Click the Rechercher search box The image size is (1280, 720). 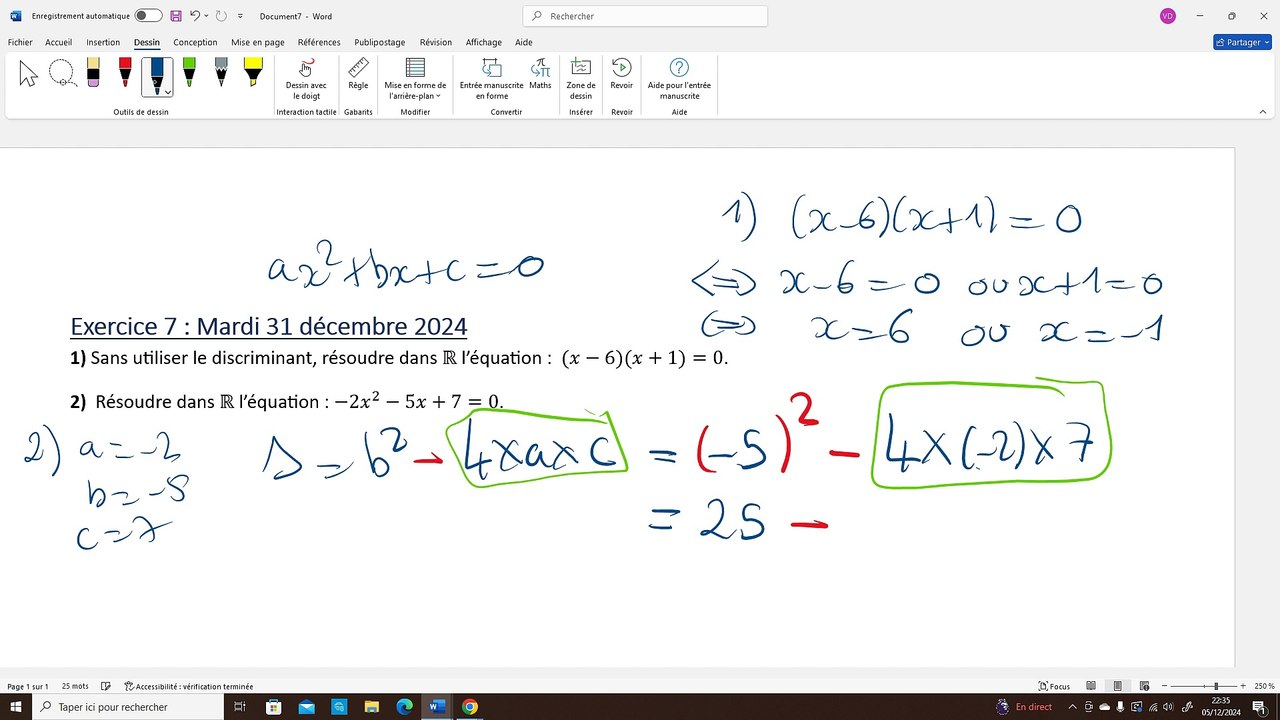click(x=645, y=16)
